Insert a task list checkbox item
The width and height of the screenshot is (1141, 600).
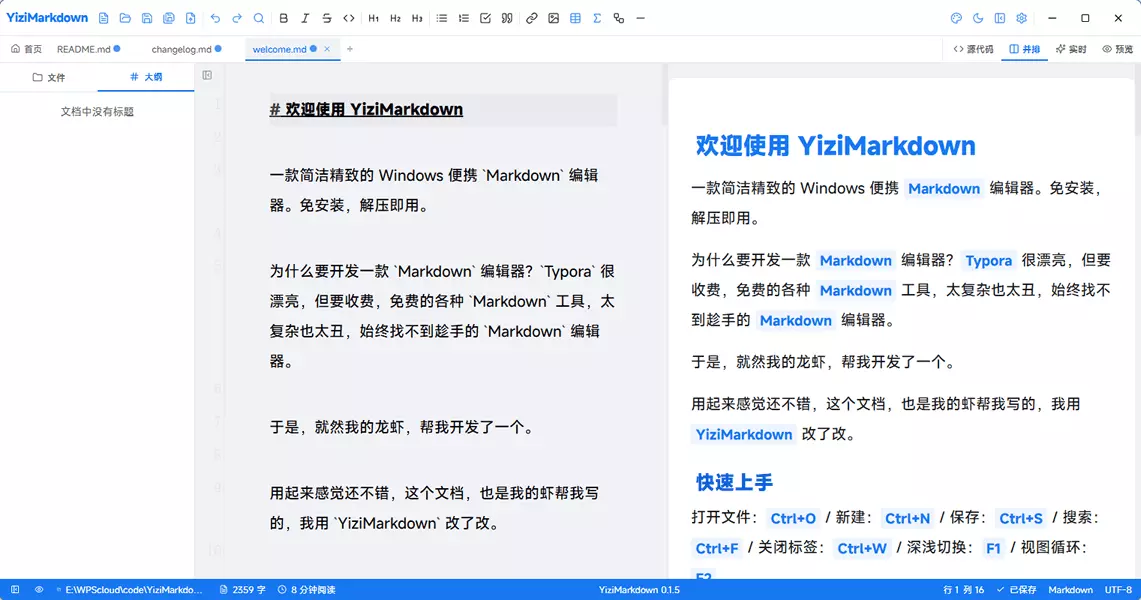485,18
